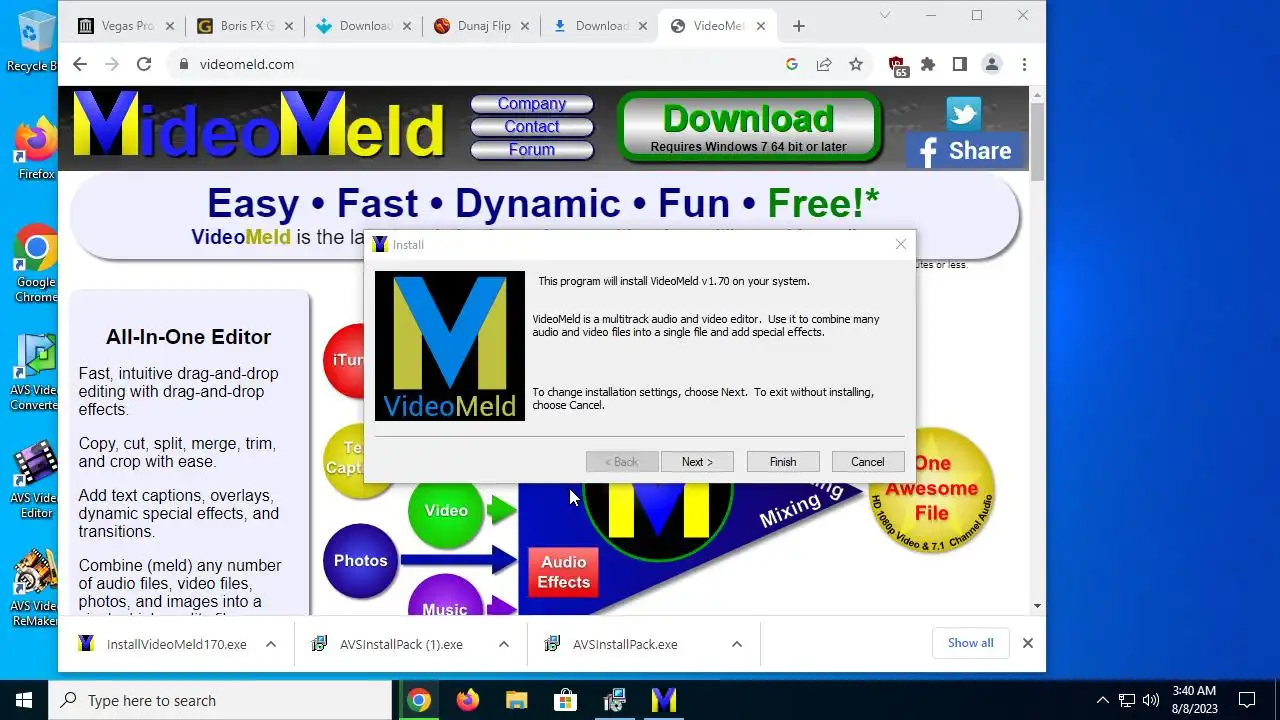Click the VideoMeld installer taskbar icon
Viewport: 1280px width, 720px height.
click(663, 700)
